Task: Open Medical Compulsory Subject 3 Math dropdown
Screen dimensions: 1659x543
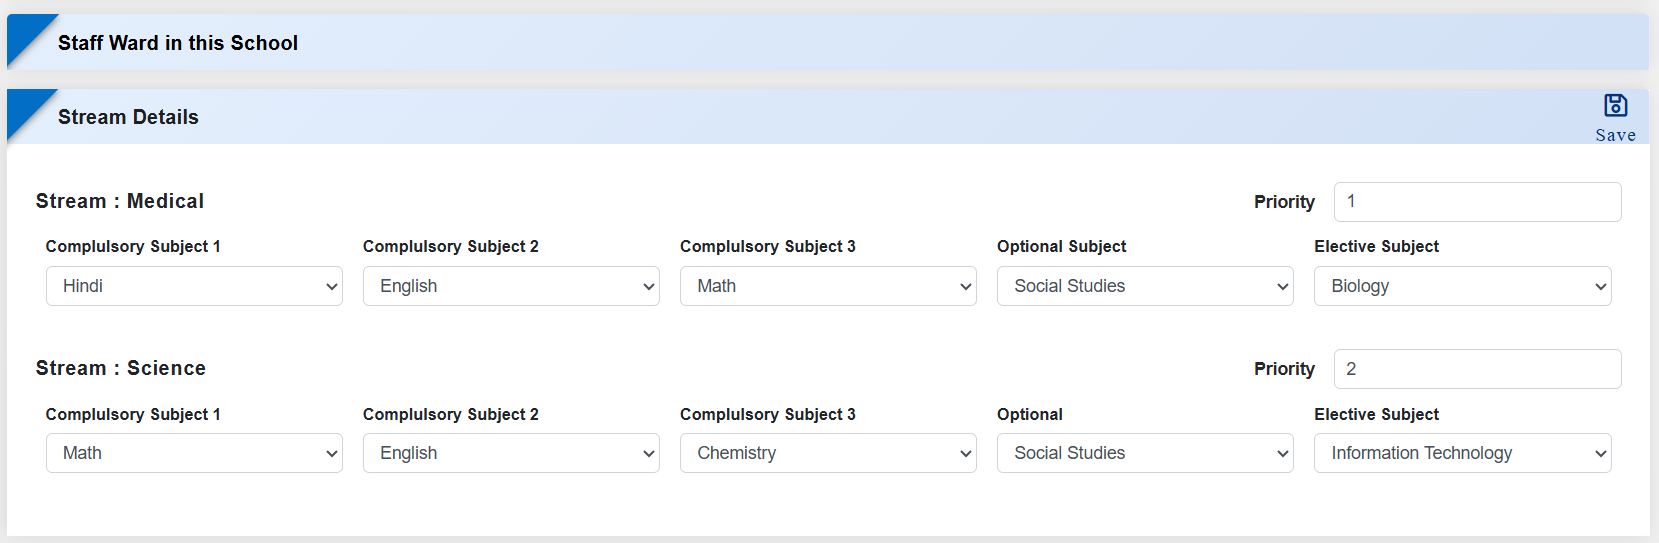Action: click(x=827, y=286)
